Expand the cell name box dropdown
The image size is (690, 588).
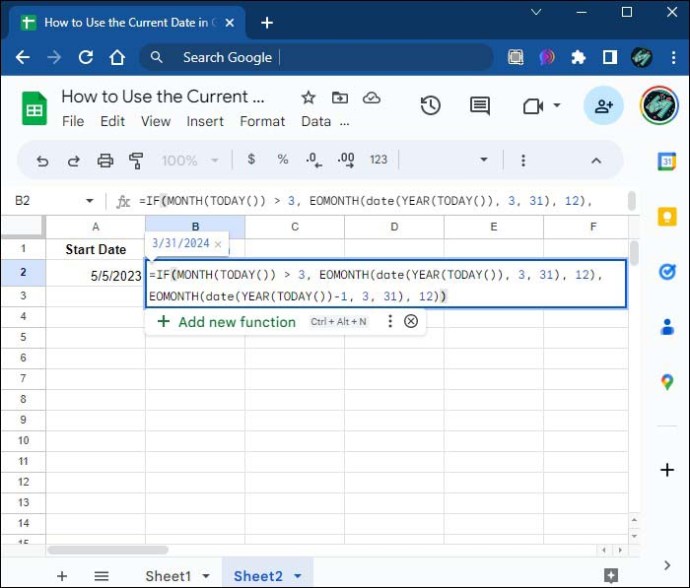(90, 201)
